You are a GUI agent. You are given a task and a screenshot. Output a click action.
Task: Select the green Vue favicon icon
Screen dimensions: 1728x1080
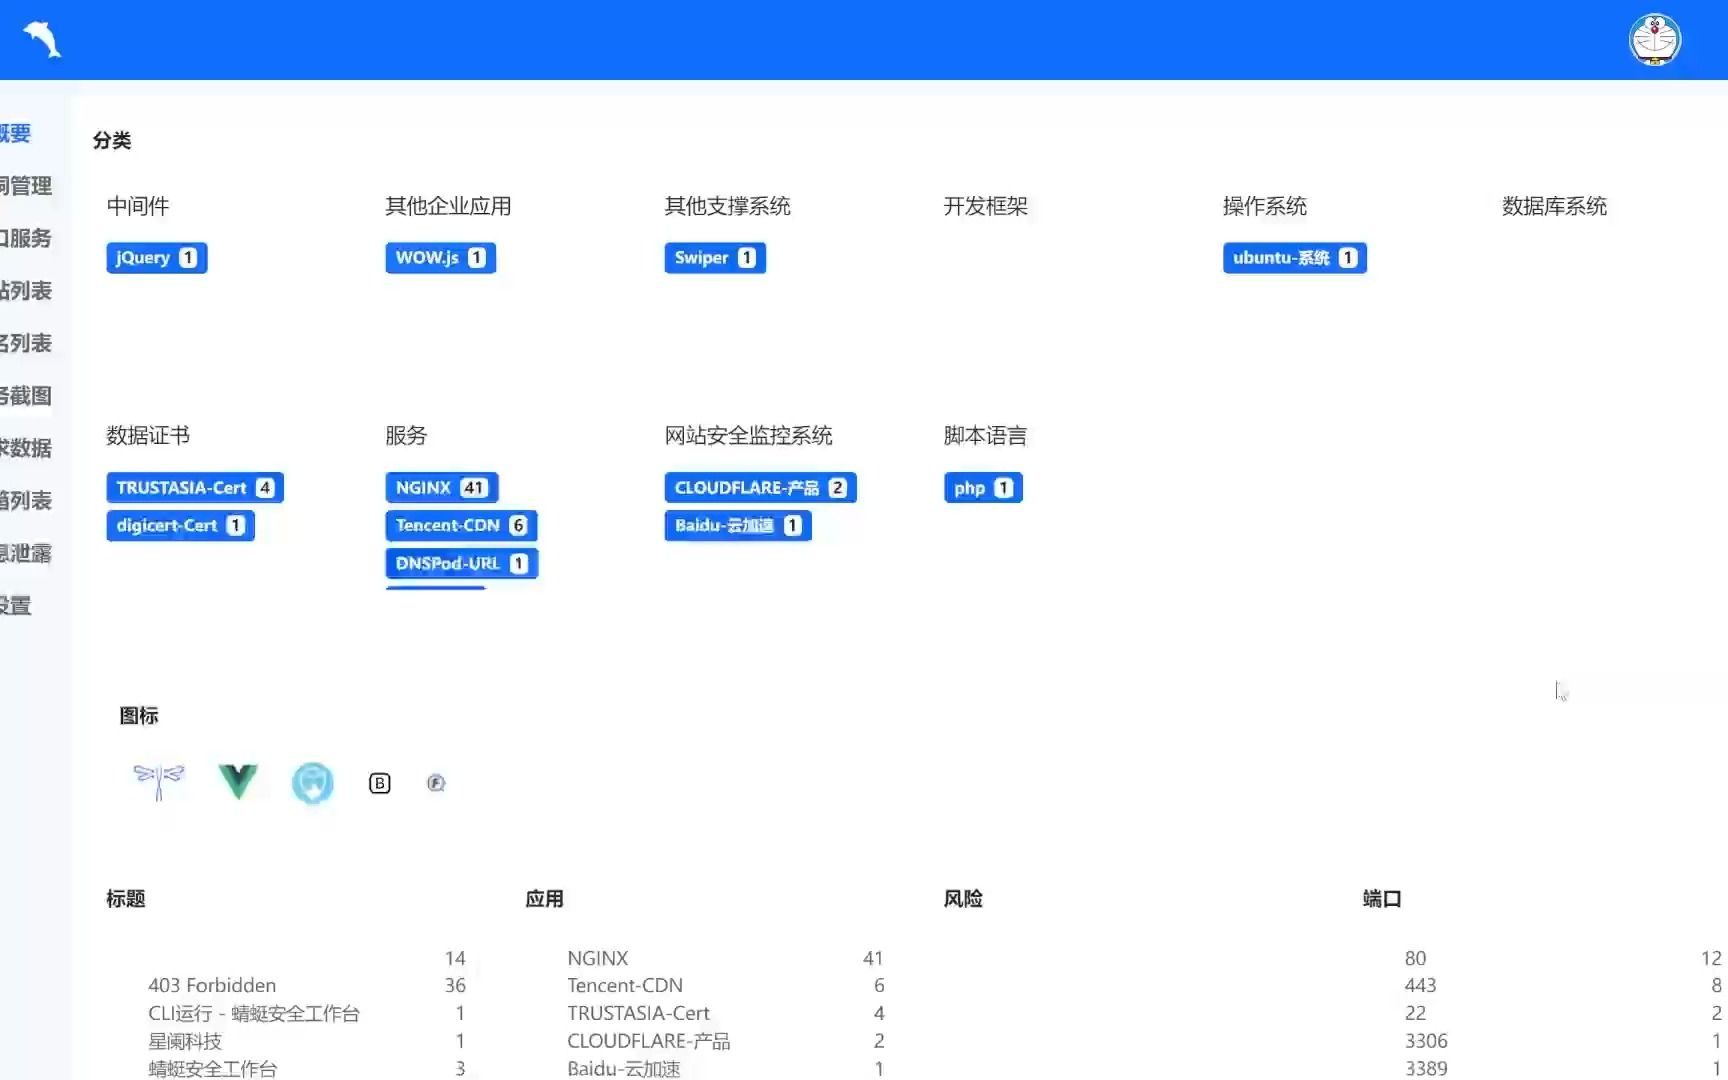click(x=238, y=782)
